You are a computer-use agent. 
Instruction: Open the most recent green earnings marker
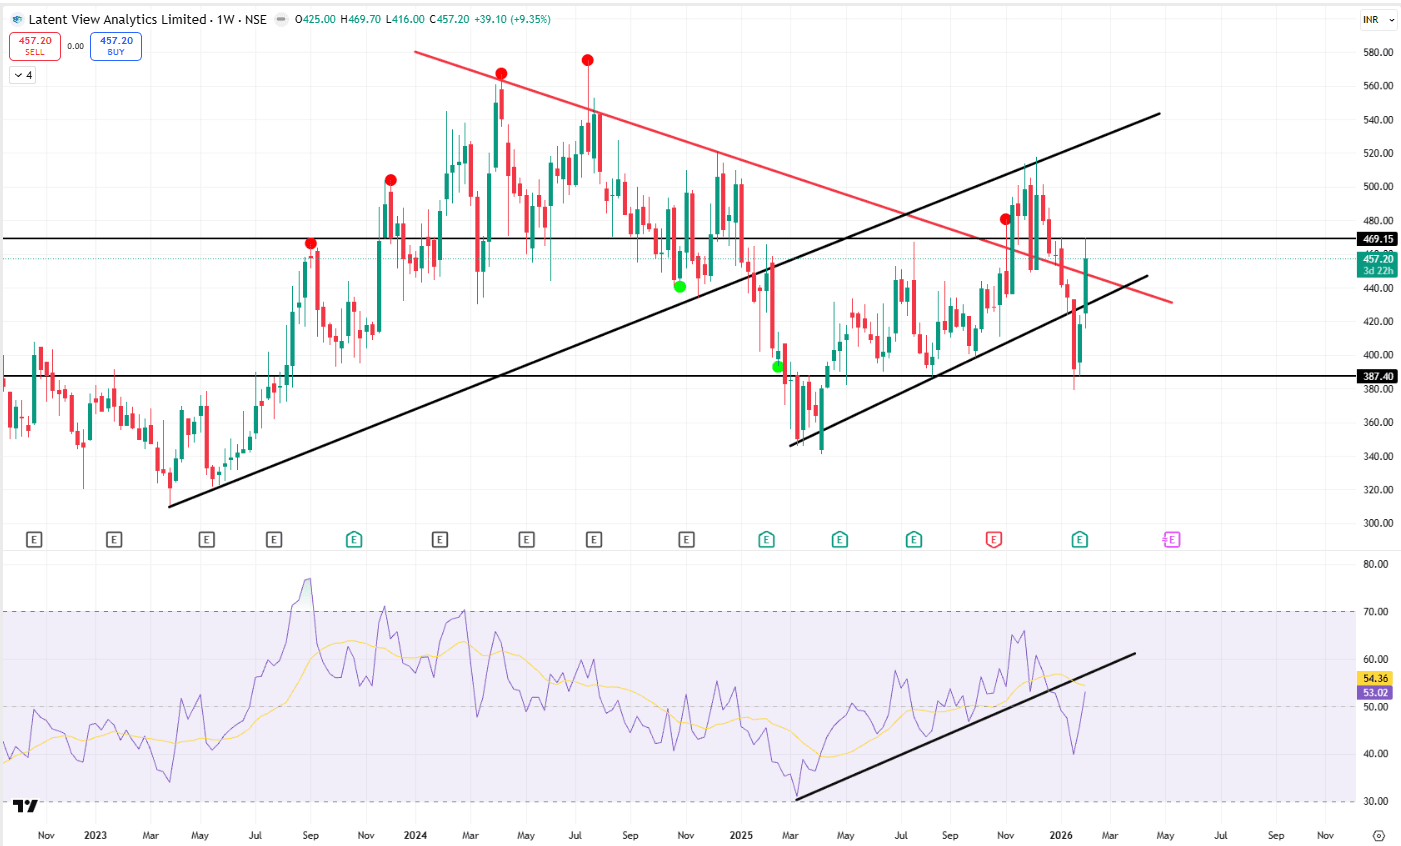(x=1079, y=540)
